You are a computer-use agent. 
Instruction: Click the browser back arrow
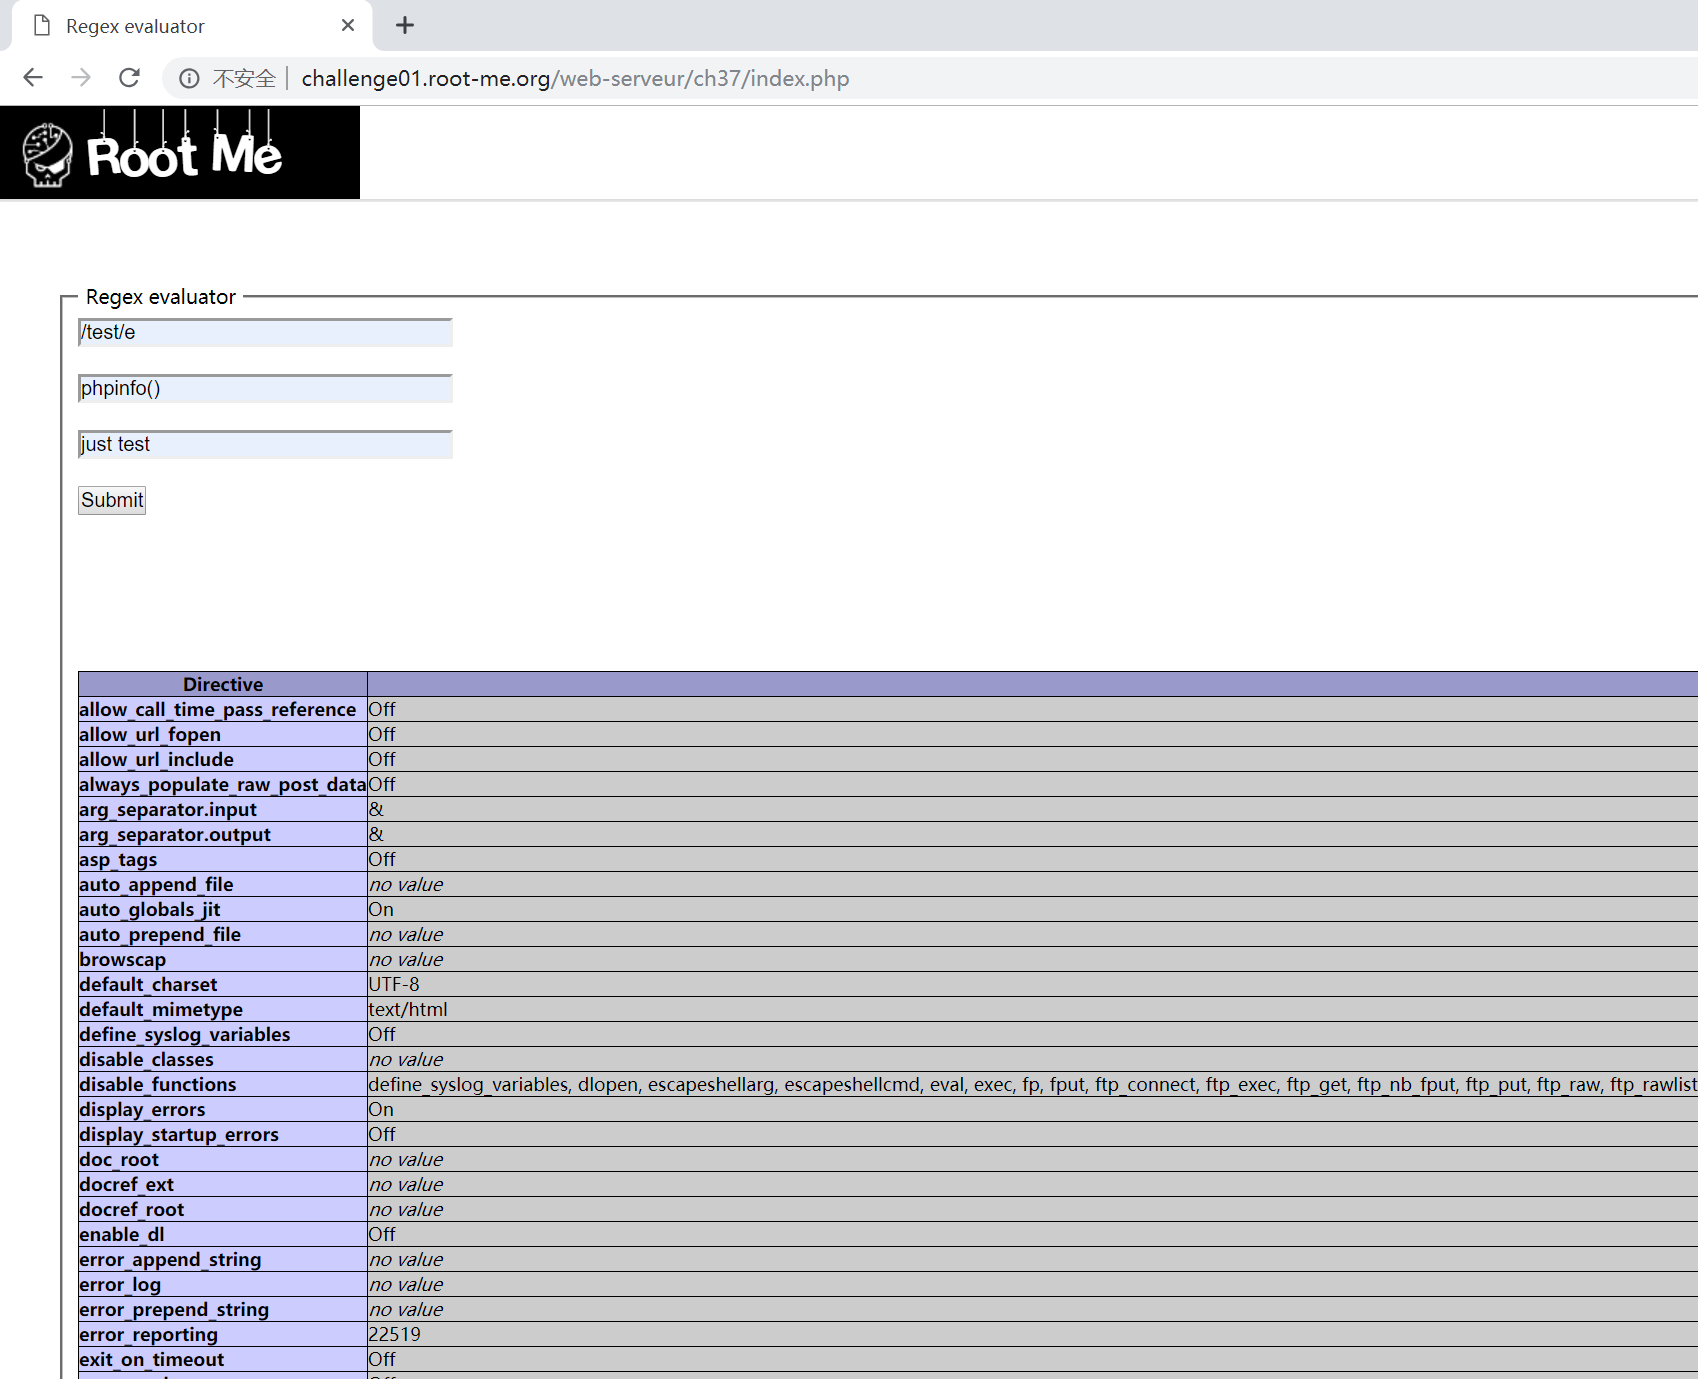[x=33, y=78]
